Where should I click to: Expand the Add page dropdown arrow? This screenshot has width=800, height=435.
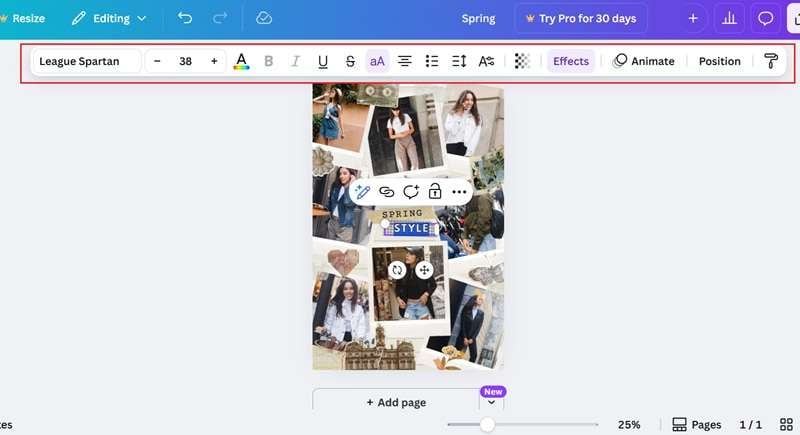click(x=491, y=402)
